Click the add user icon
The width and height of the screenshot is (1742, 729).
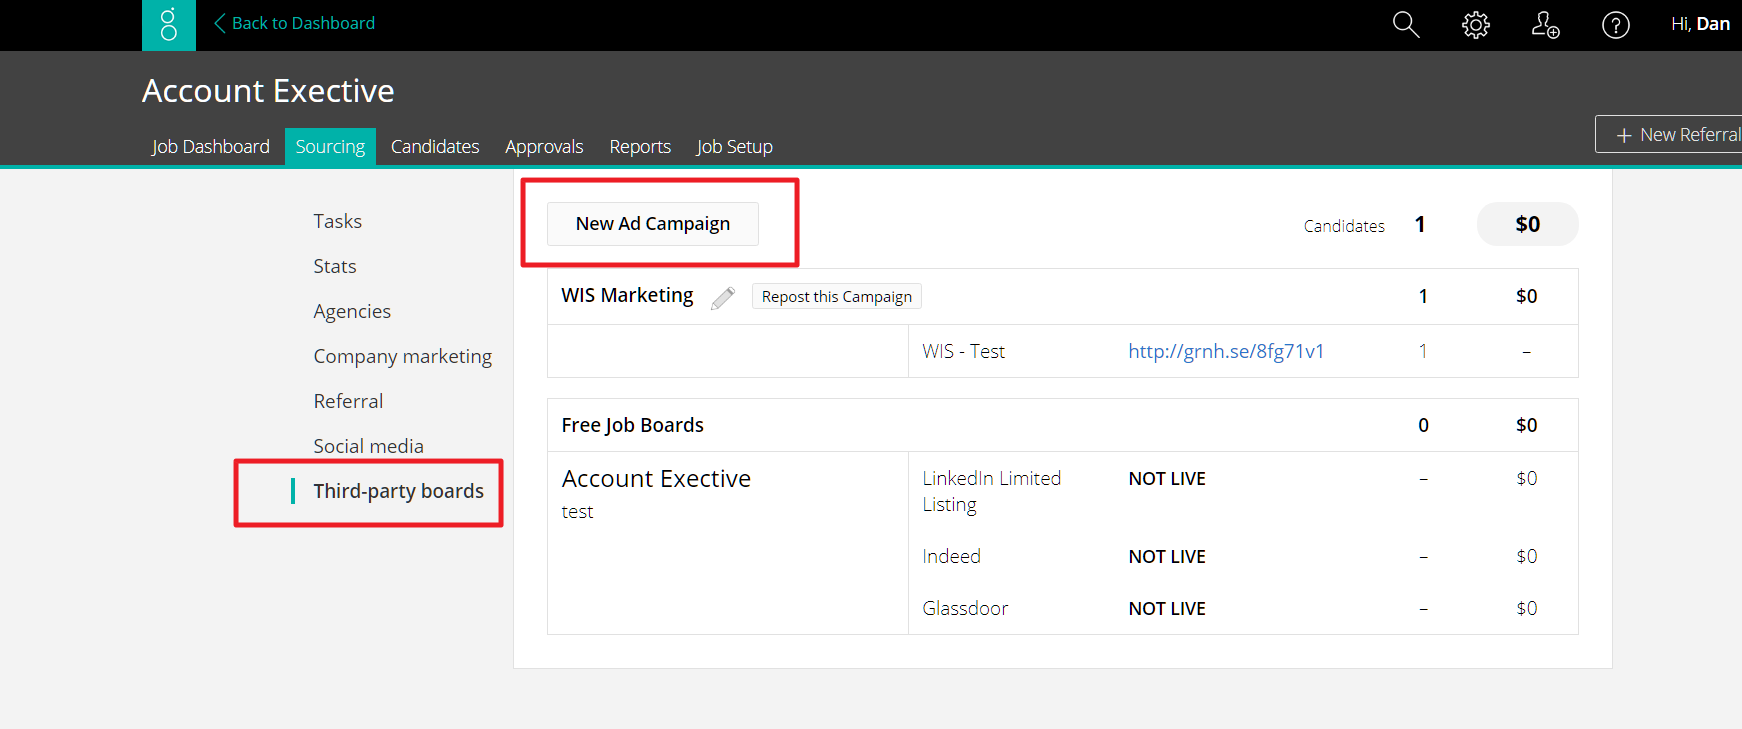coord(1545,25)
